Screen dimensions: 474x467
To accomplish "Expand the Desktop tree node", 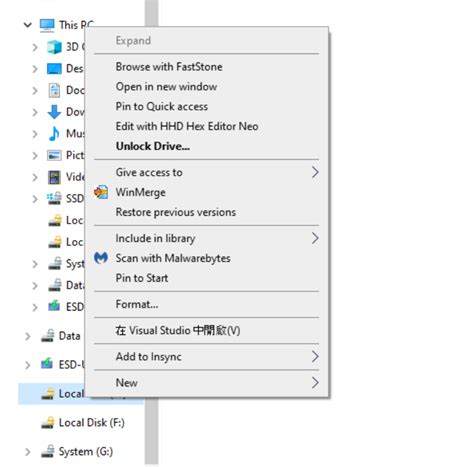I will 35,69.
